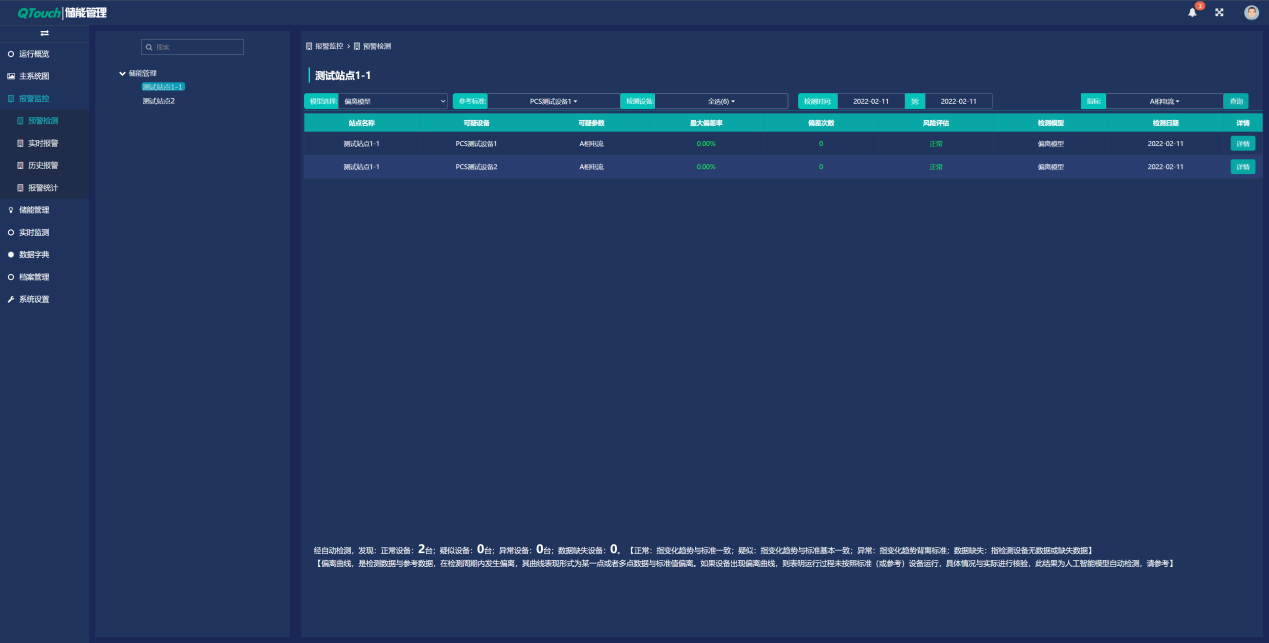Open the 运行概览 menu item
The height and width of the screenshot is (643, 1269).
click(x=34, y=54)
